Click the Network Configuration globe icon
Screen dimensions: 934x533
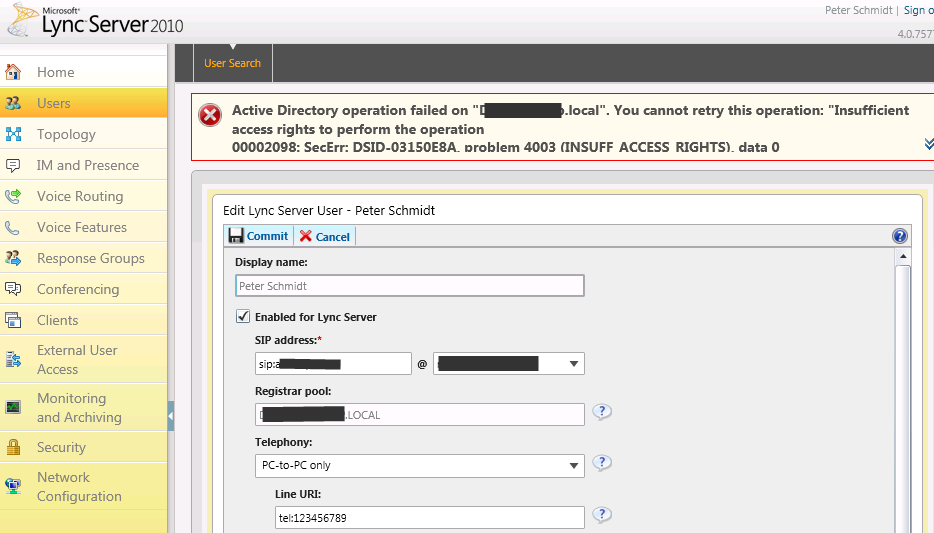[x=13, y=486]
